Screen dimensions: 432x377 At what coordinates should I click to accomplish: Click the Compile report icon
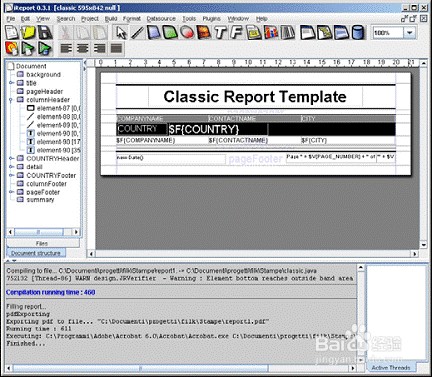(x=12, y=49)
